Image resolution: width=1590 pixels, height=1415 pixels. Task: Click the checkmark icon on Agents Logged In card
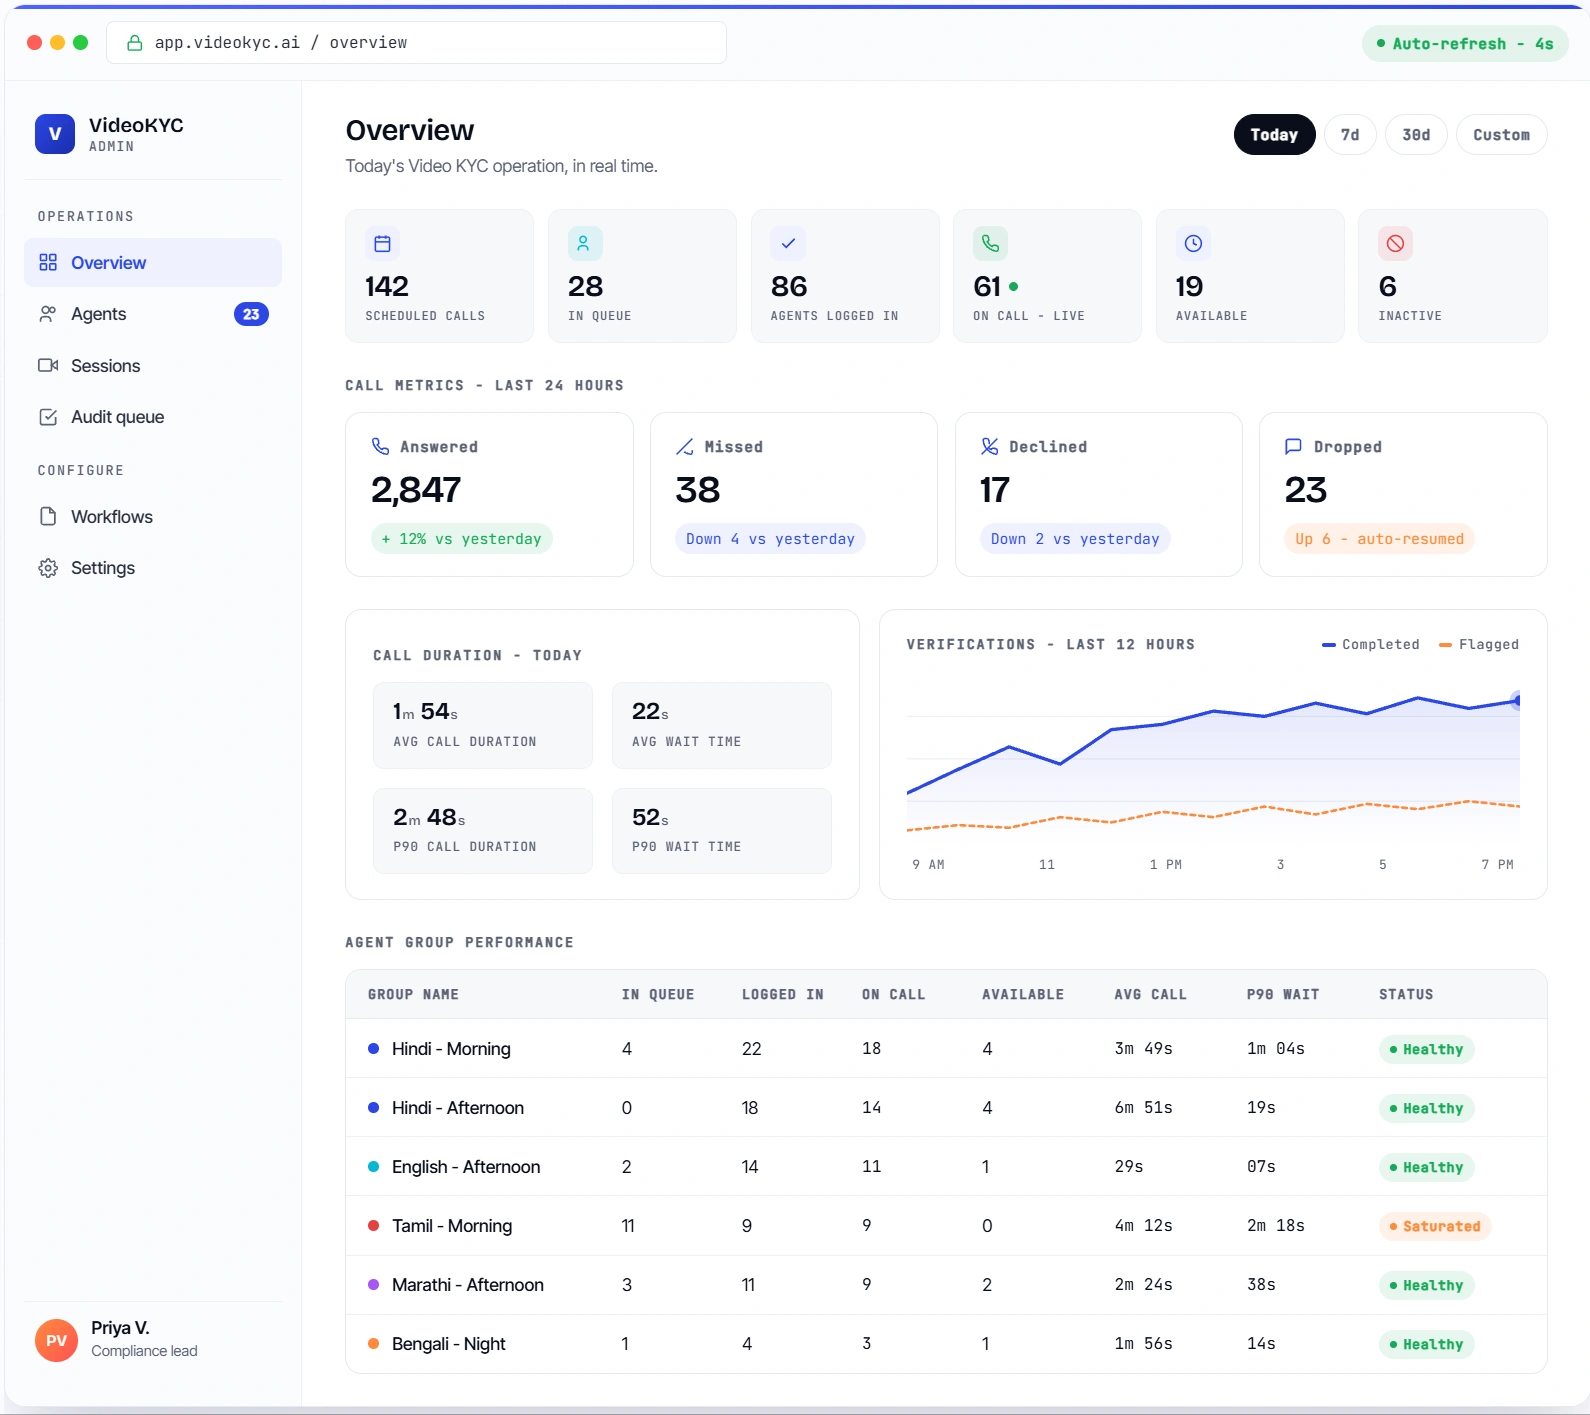[788, 244]
